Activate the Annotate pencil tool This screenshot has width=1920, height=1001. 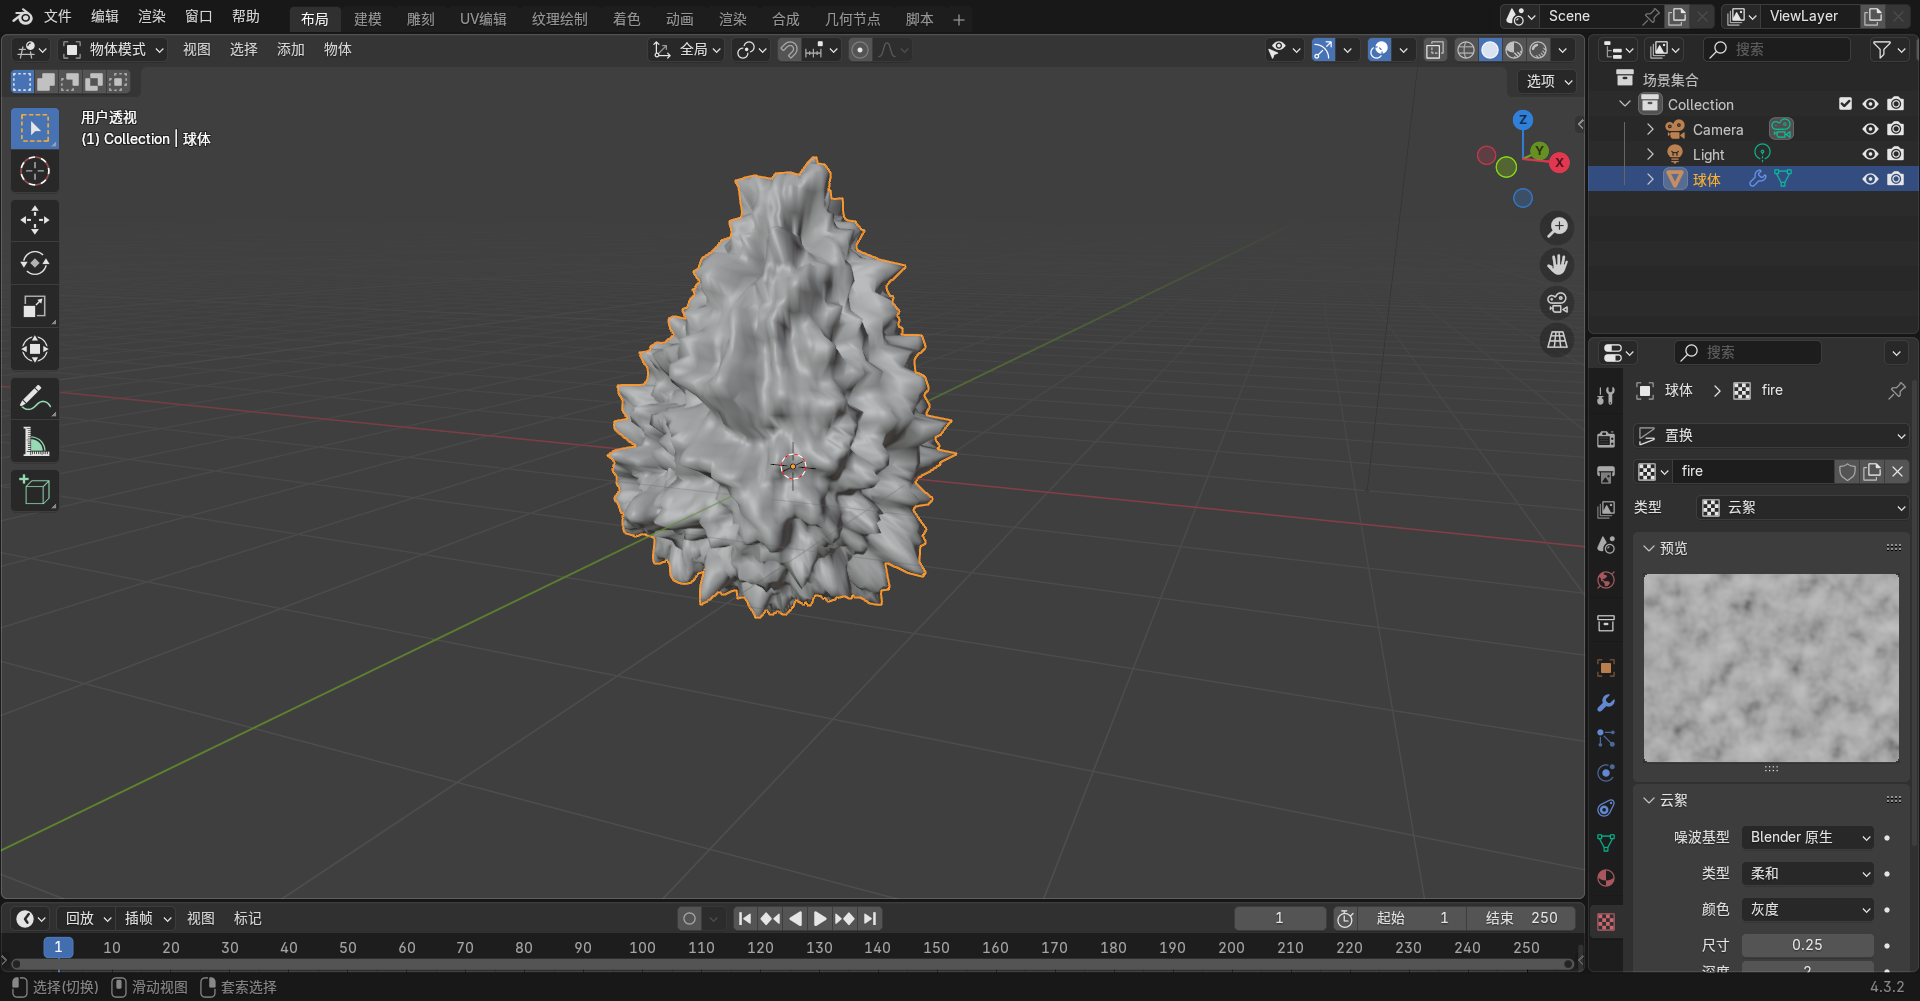tap(35, 398)
